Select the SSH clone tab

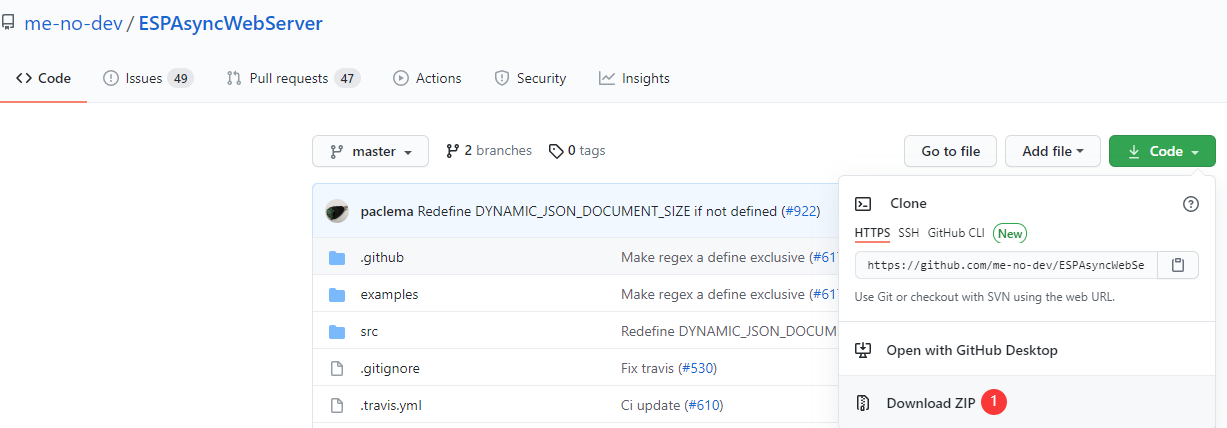[908, 233]
